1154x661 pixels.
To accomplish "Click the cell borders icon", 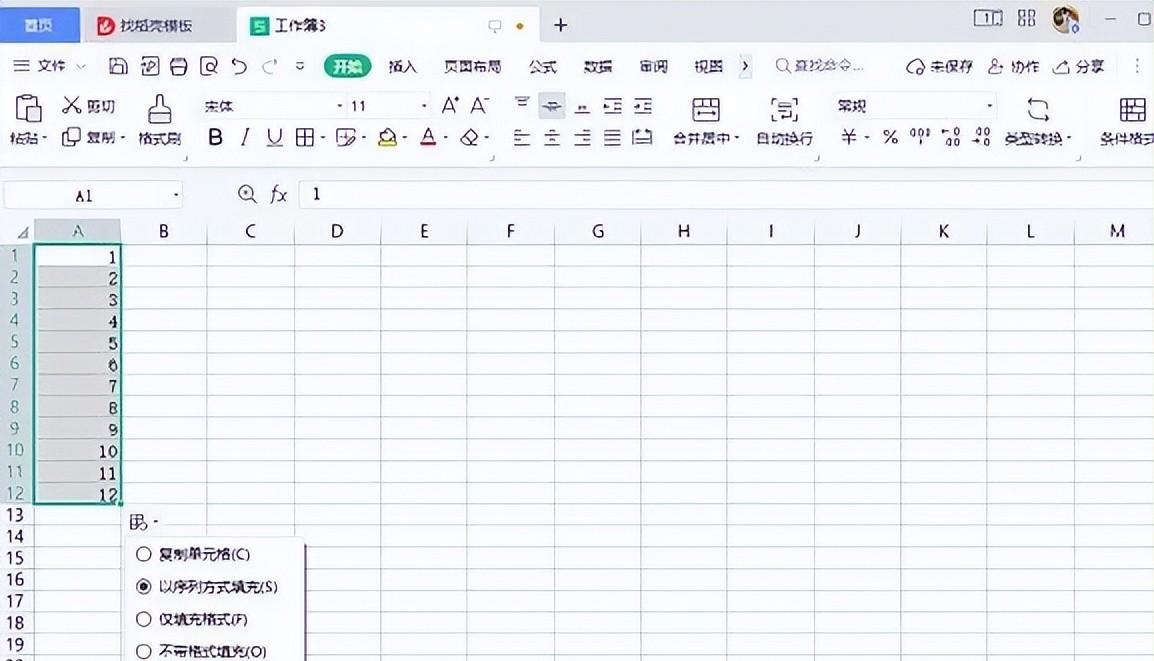I will point(305,137).
